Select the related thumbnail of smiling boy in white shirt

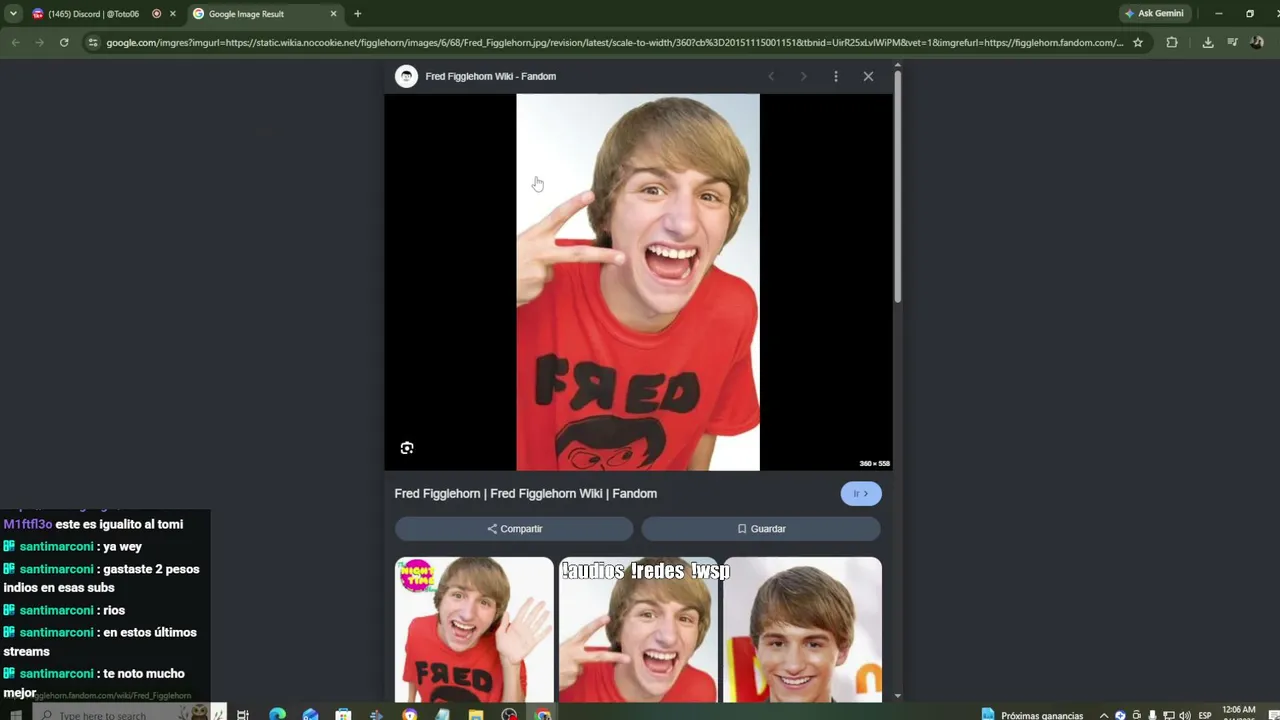click(802, 630)
